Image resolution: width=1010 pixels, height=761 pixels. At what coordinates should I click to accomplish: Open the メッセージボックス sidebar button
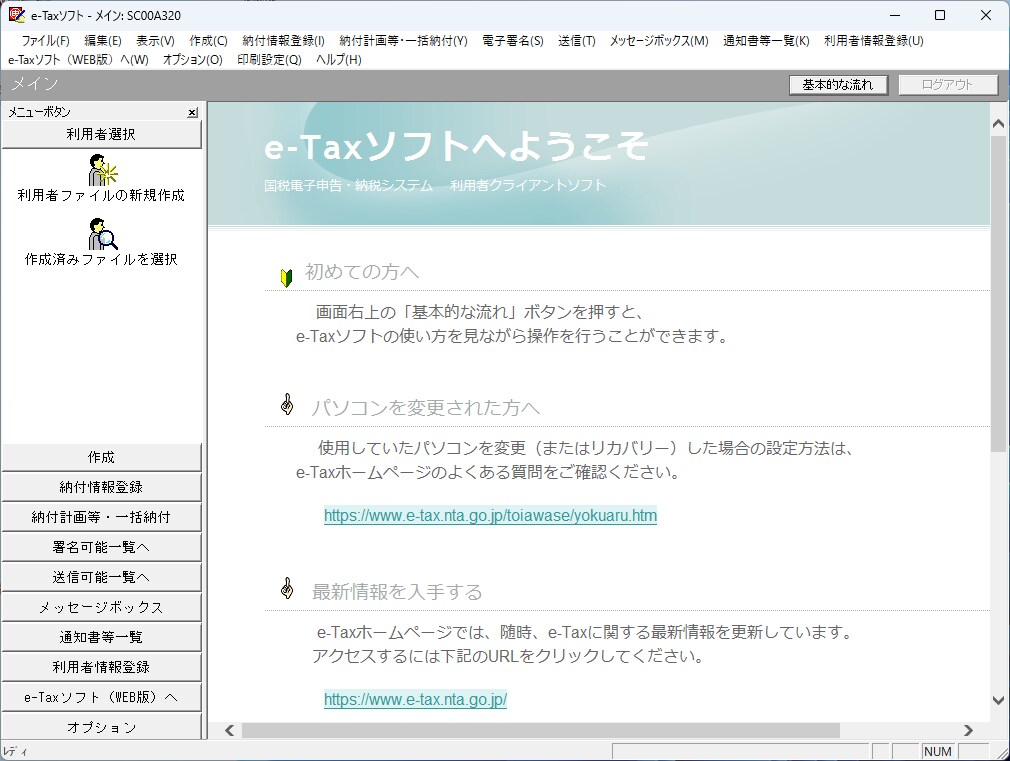click(101, 607)
